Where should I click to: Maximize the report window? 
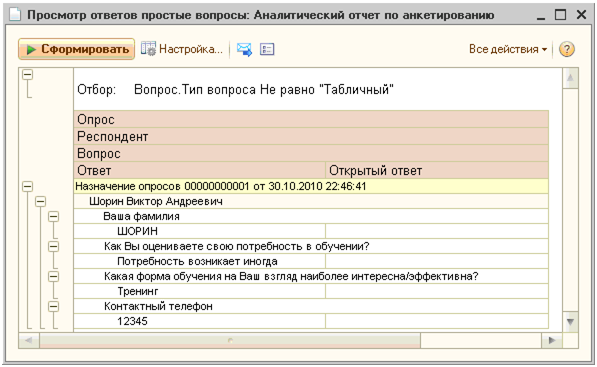pyautogui.click(x=560, y=15)
